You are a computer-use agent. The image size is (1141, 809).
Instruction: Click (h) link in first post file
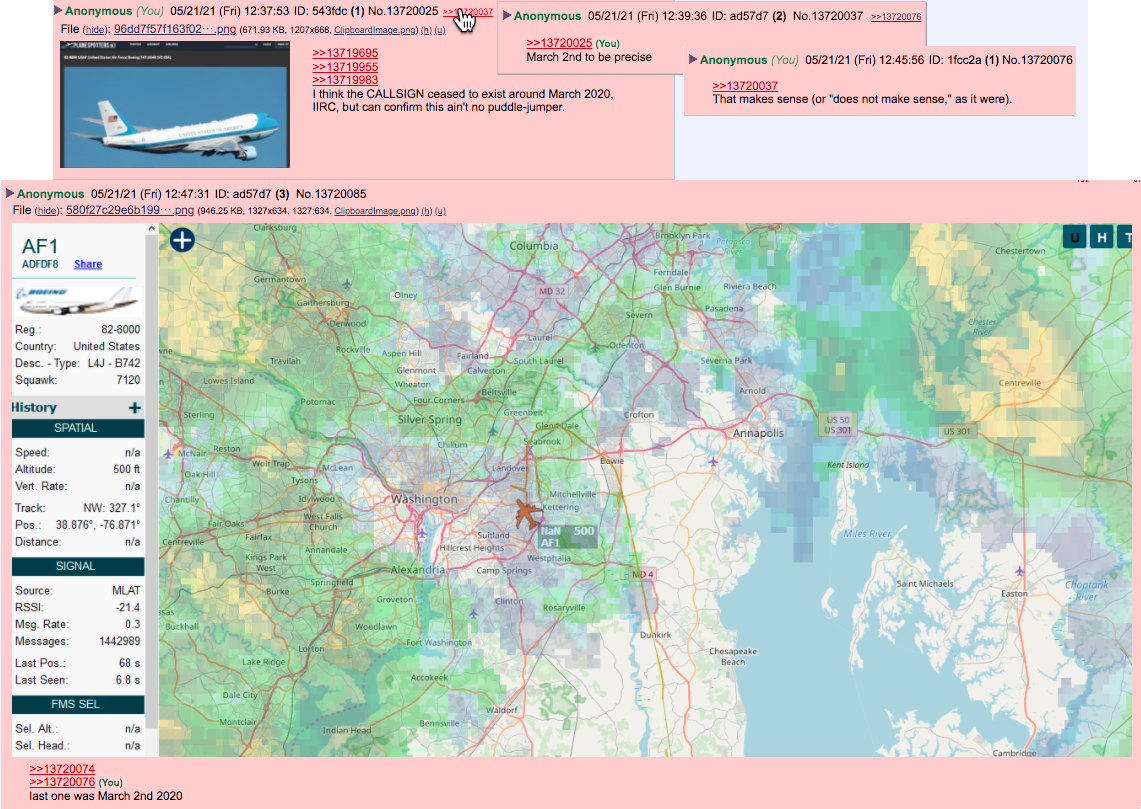click(x=426, y=30)
